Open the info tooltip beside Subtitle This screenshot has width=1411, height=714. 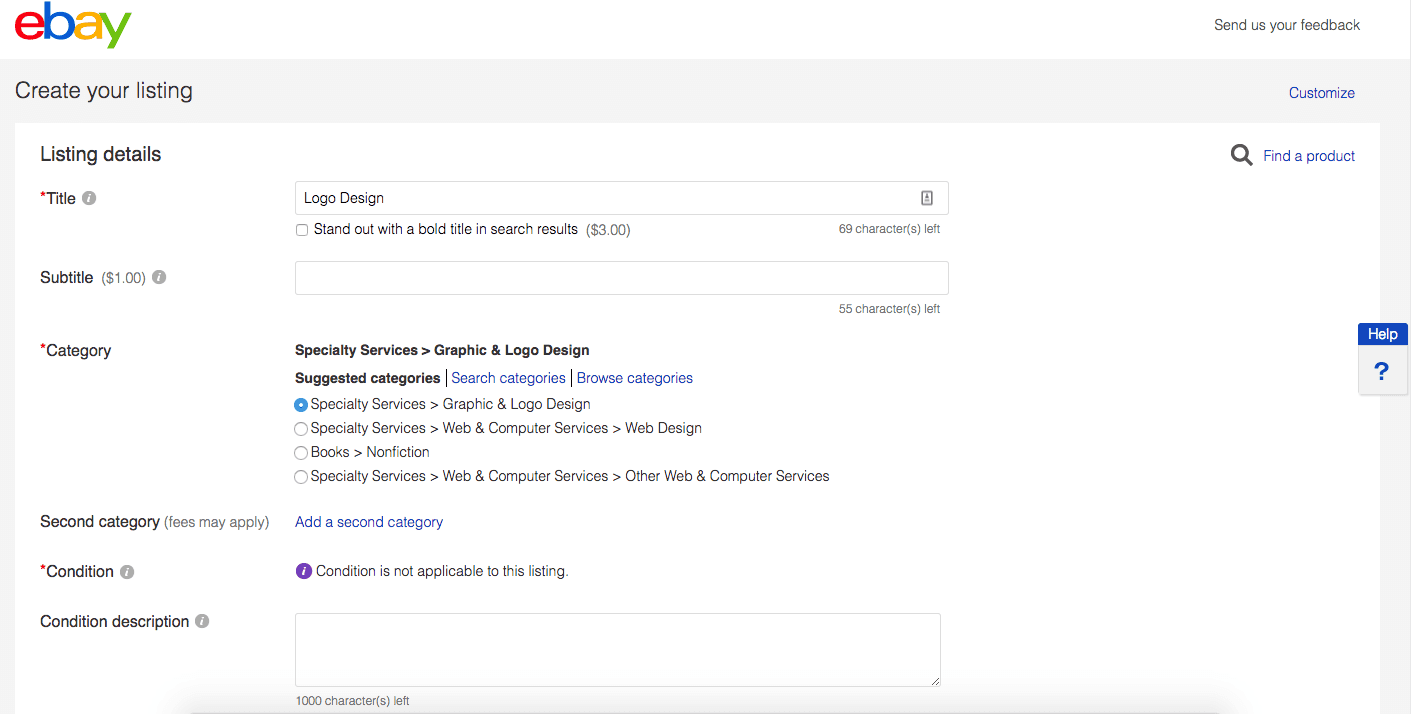[x=158, y=277]
